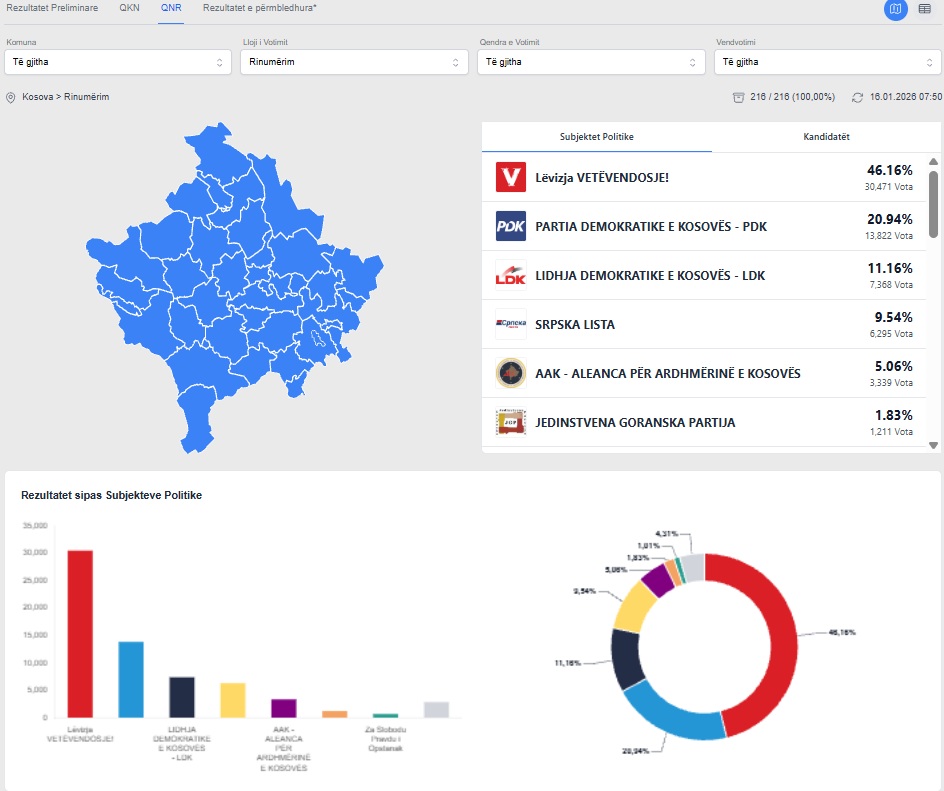Click the Srpska Lista logo
944x791 pixels.
tap(511, 324)
